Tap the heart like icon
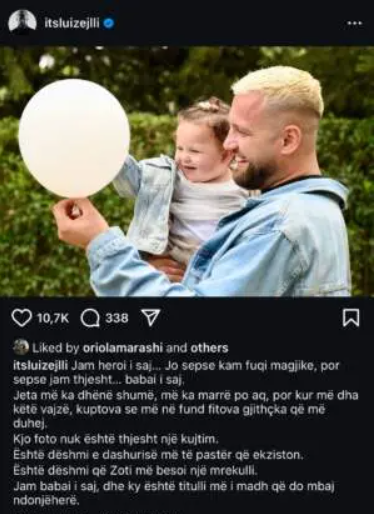Screen dimensions: 374x514 click(x=22, y=318)
